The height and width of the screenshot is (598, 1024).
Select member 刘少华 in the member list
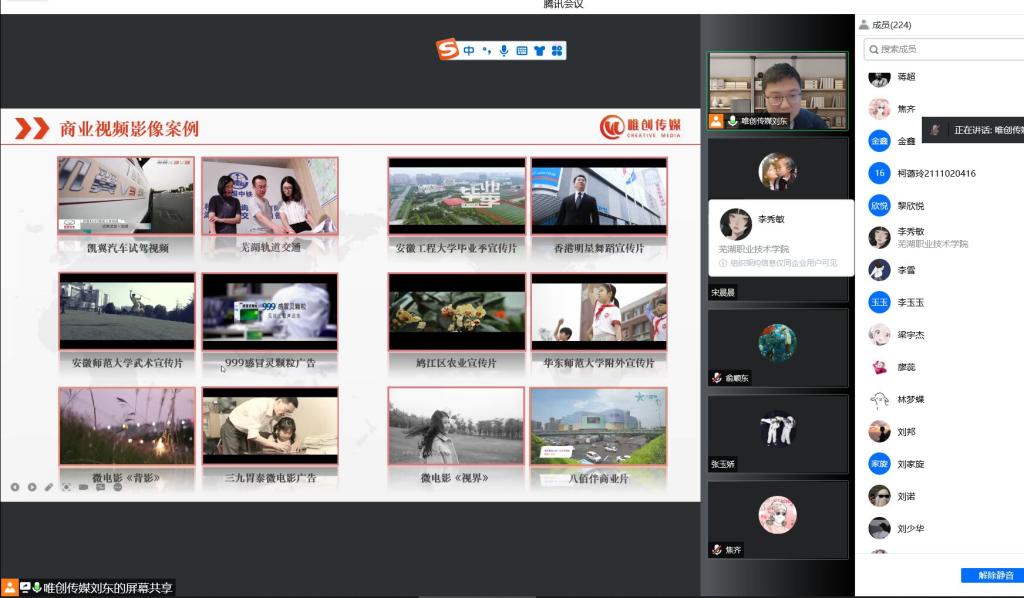910,528
